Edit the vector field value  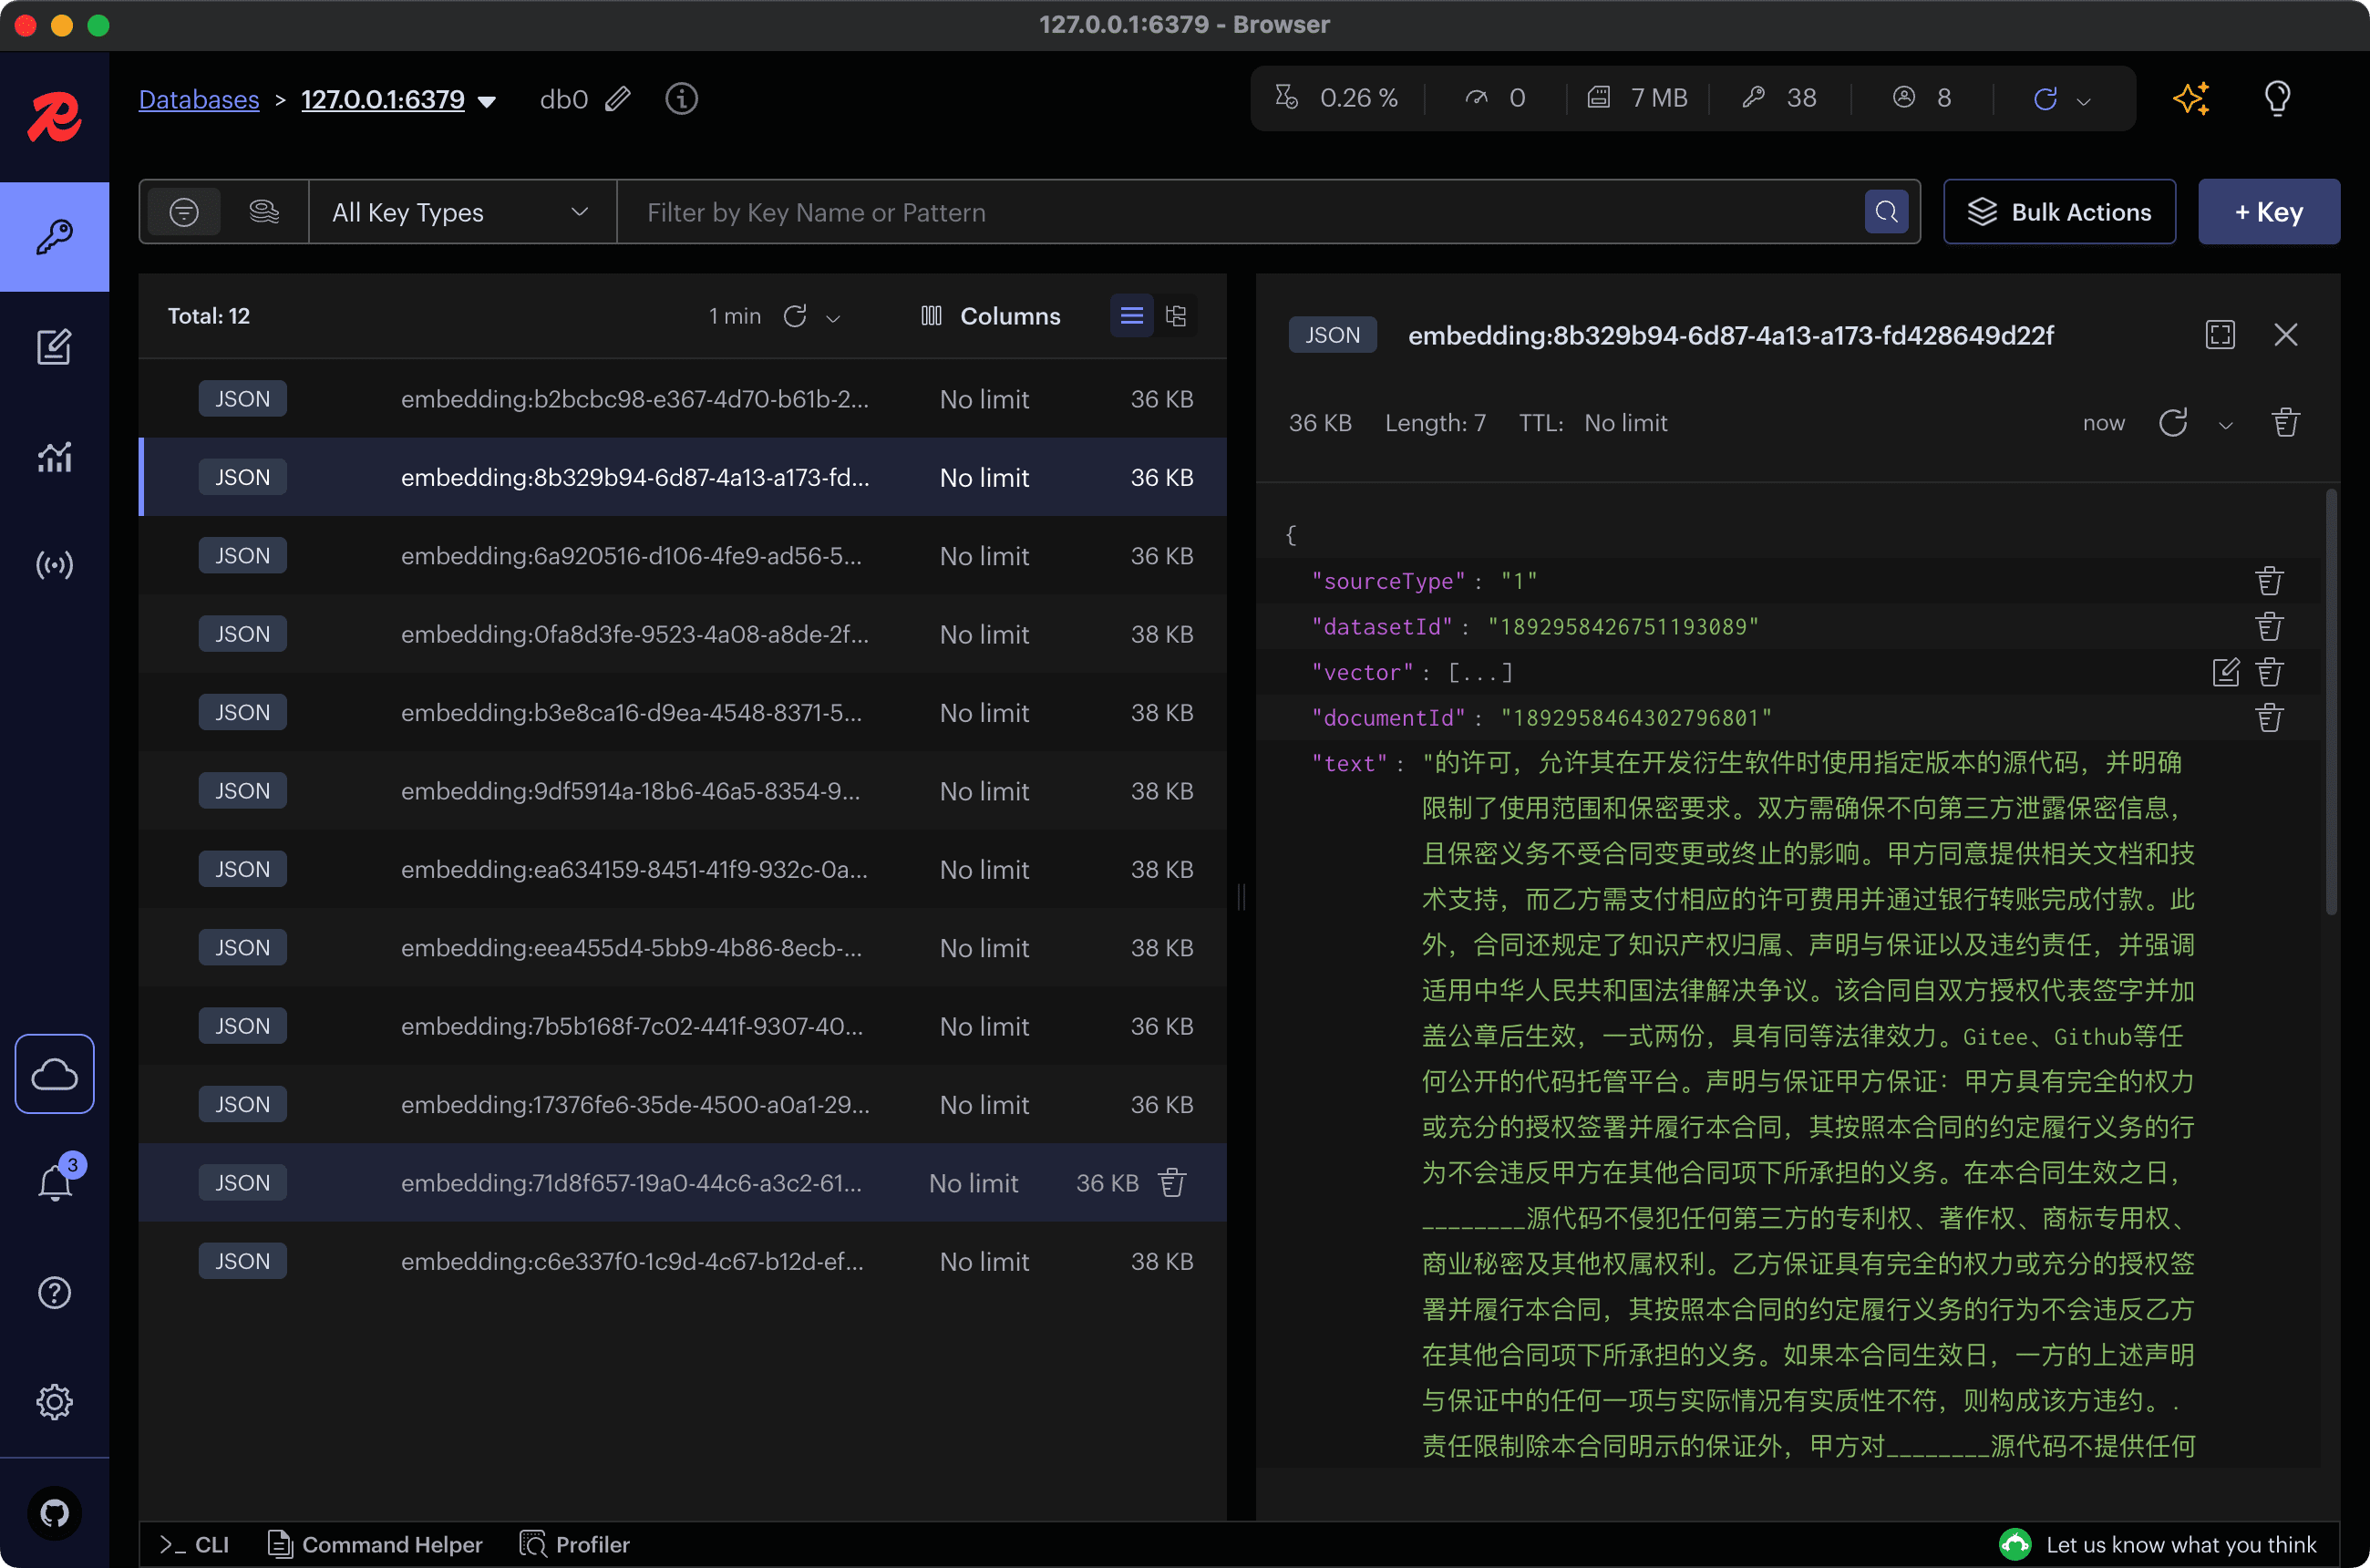(2225, 672)
